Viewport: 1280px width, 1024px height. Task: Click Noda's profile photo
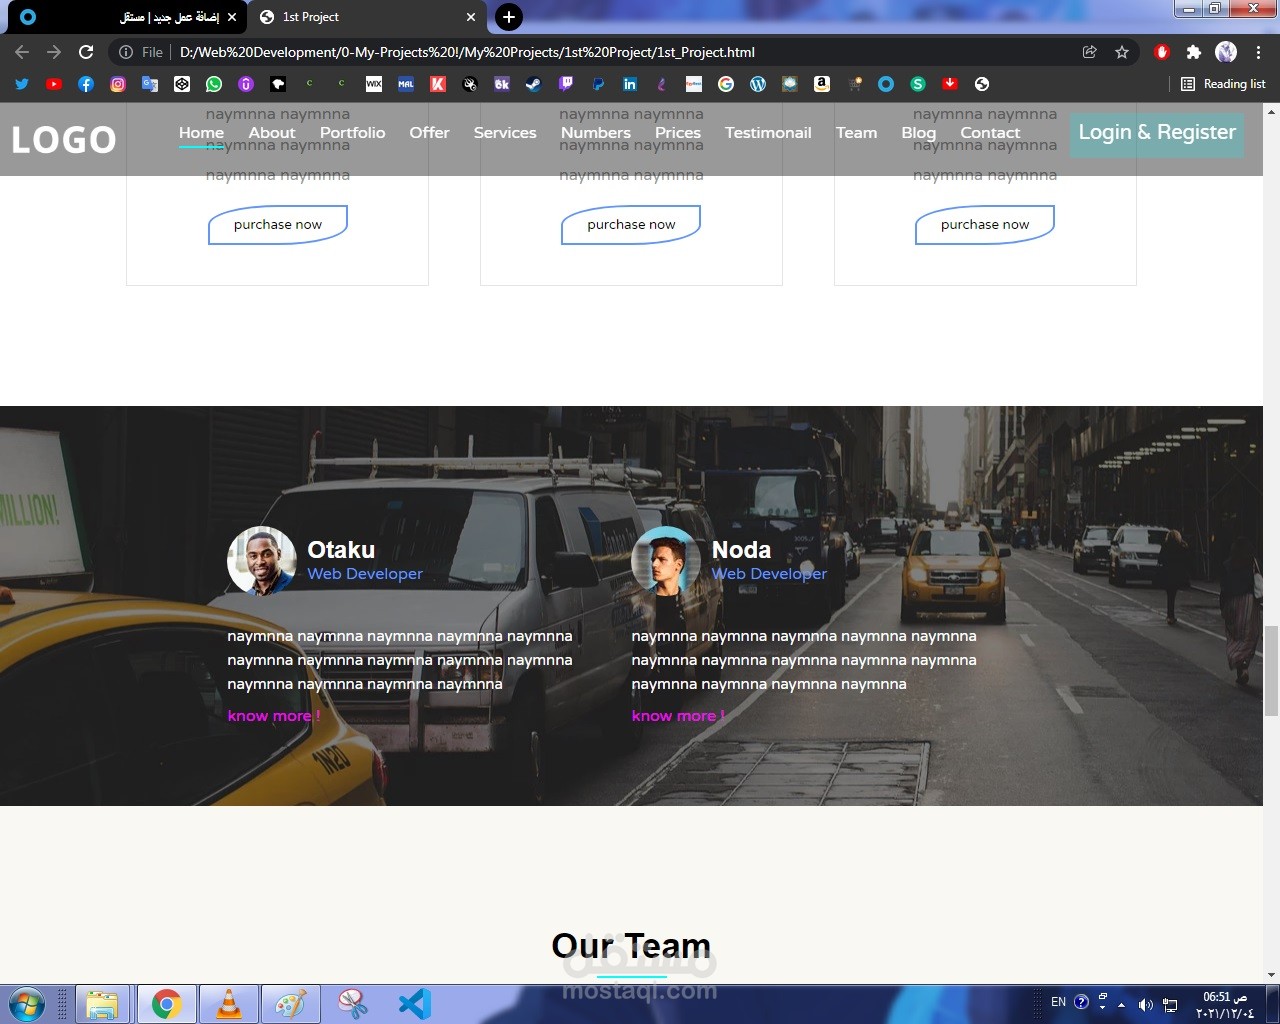coord(666,561)
